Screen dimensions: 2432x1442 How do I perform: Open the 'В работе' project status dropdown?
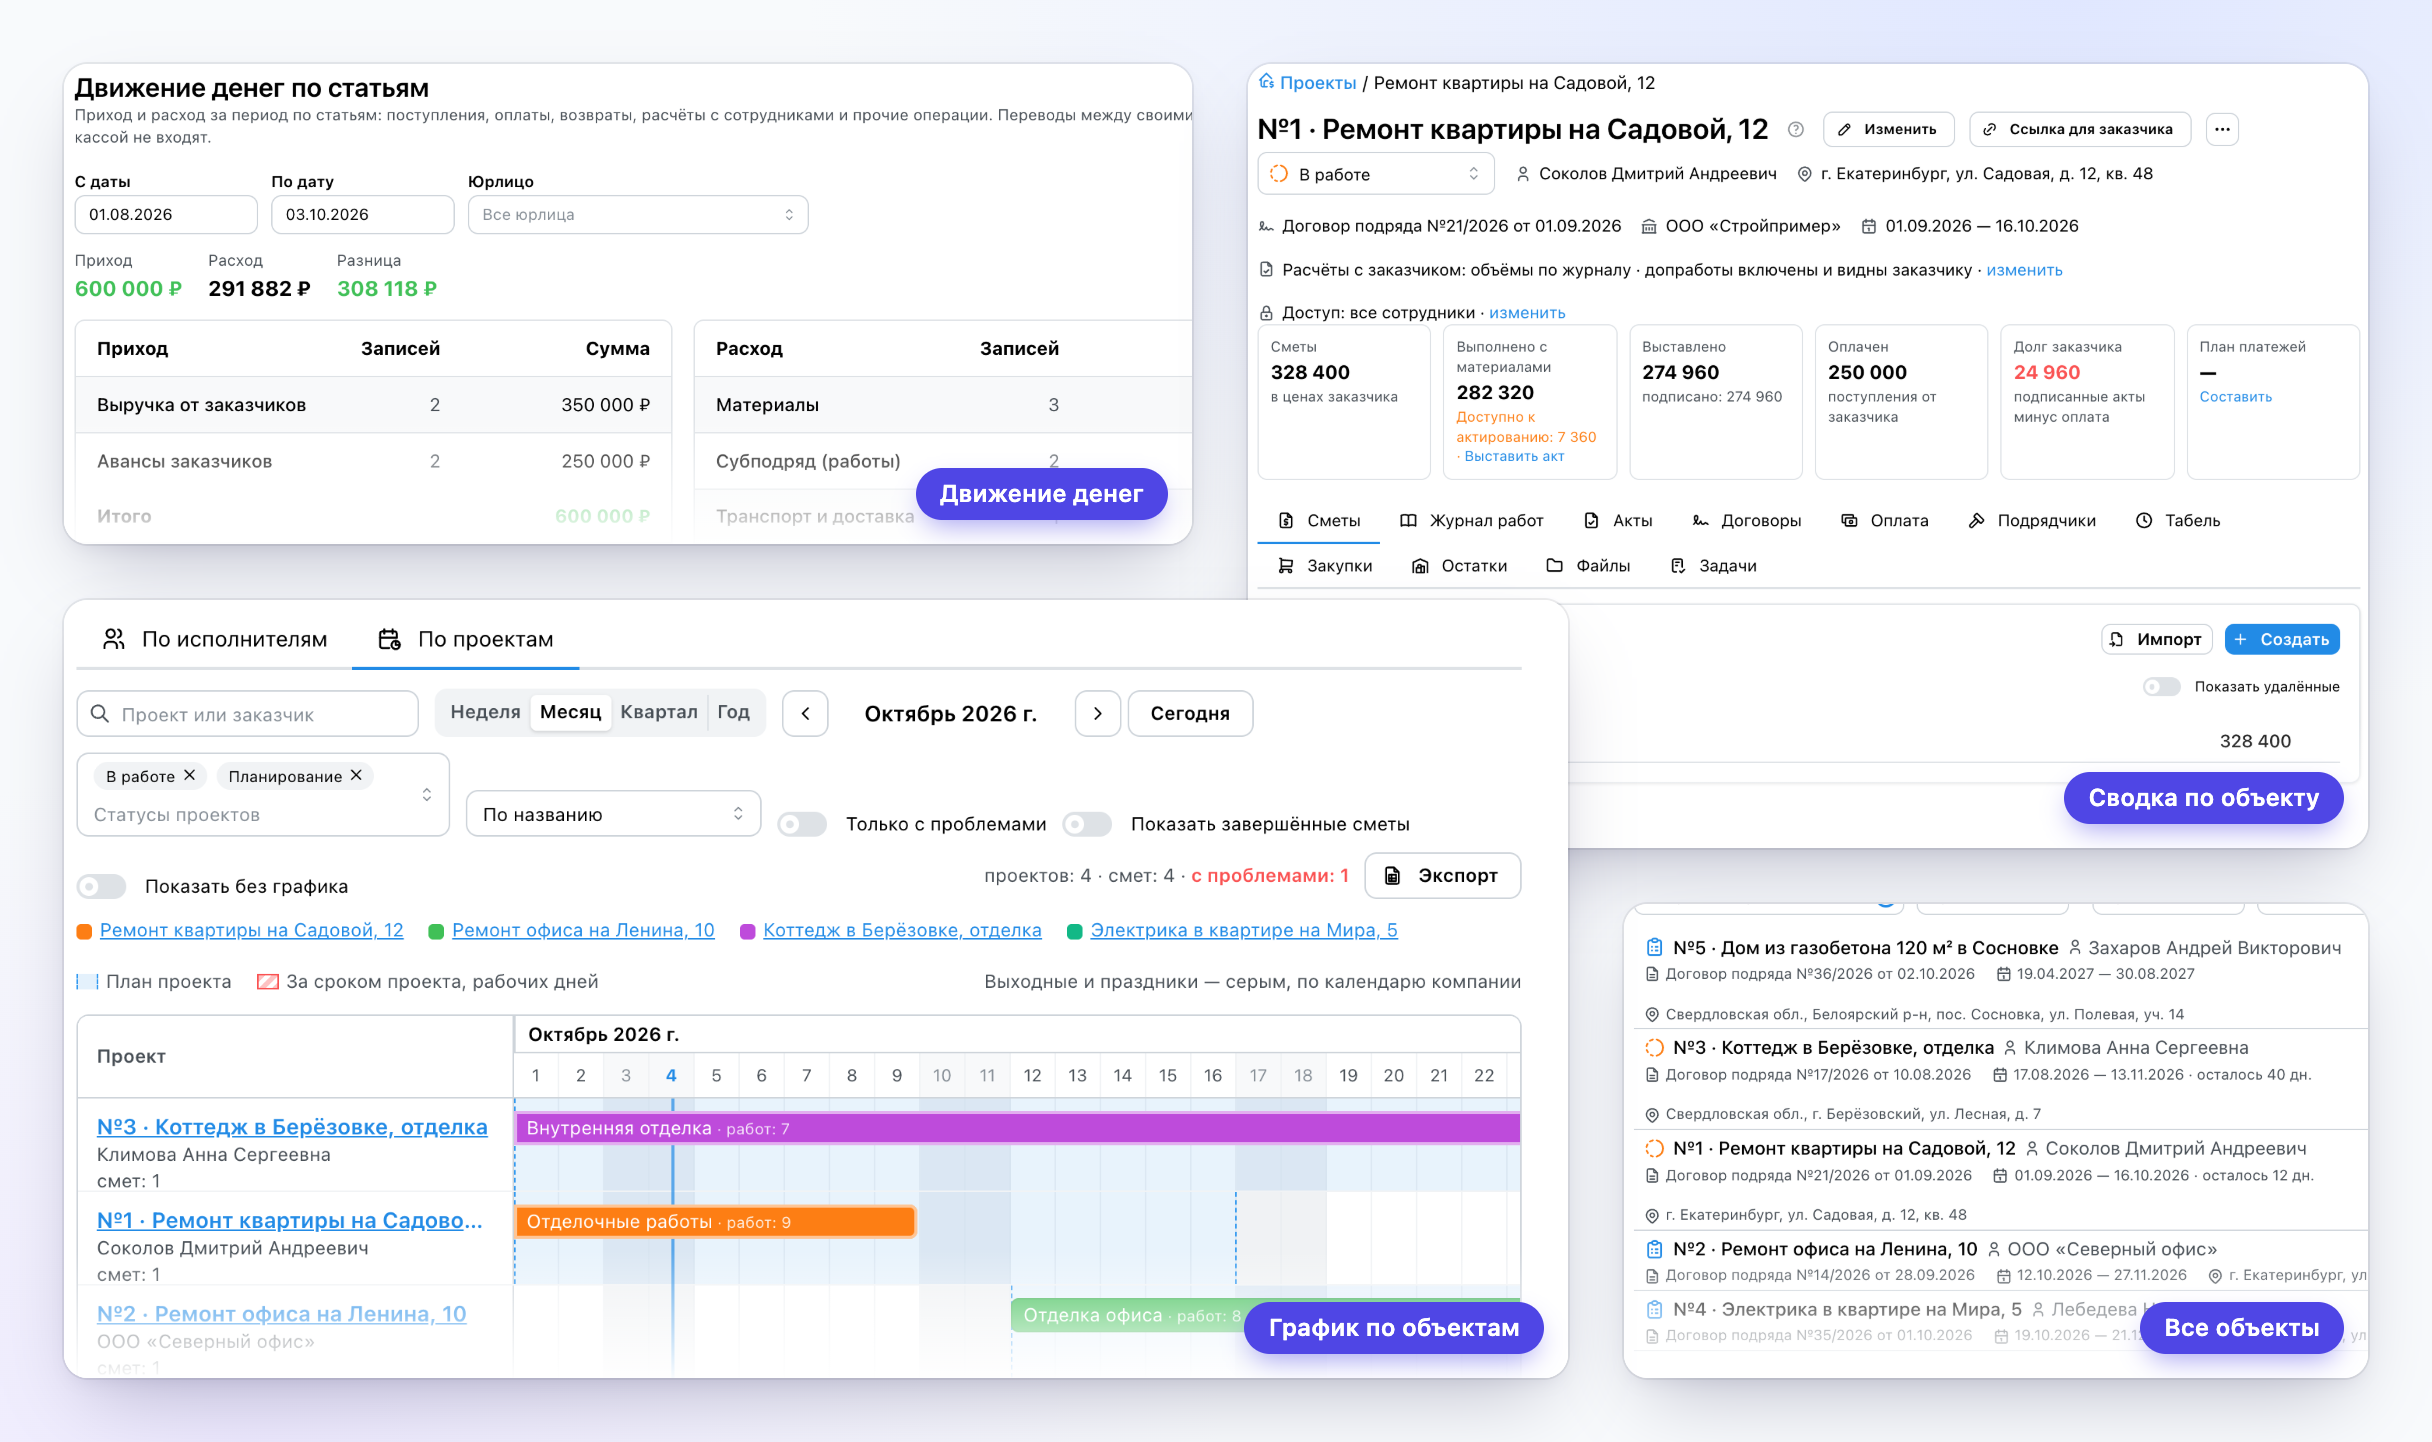(1376, 174)
